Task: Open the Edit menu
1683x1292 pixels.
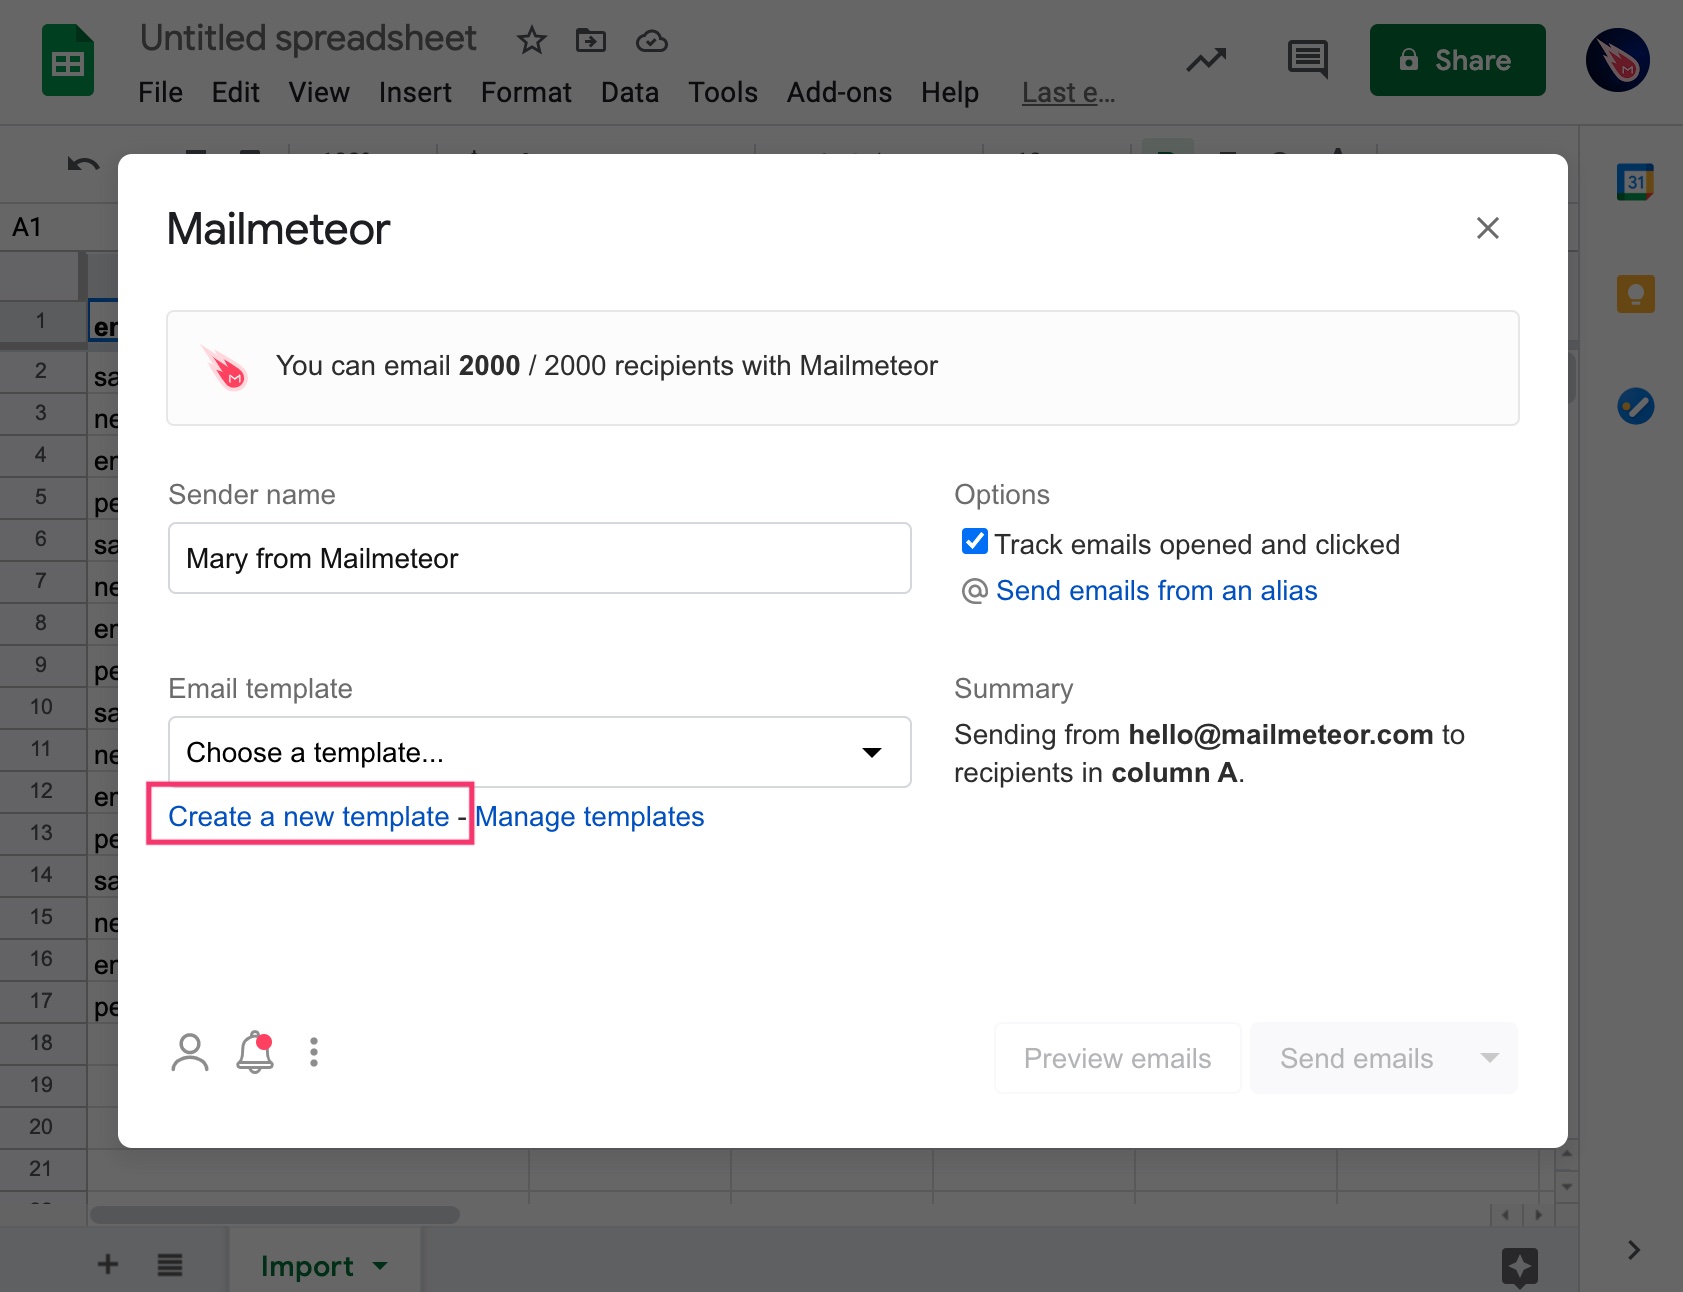Action: pos(235,93)
